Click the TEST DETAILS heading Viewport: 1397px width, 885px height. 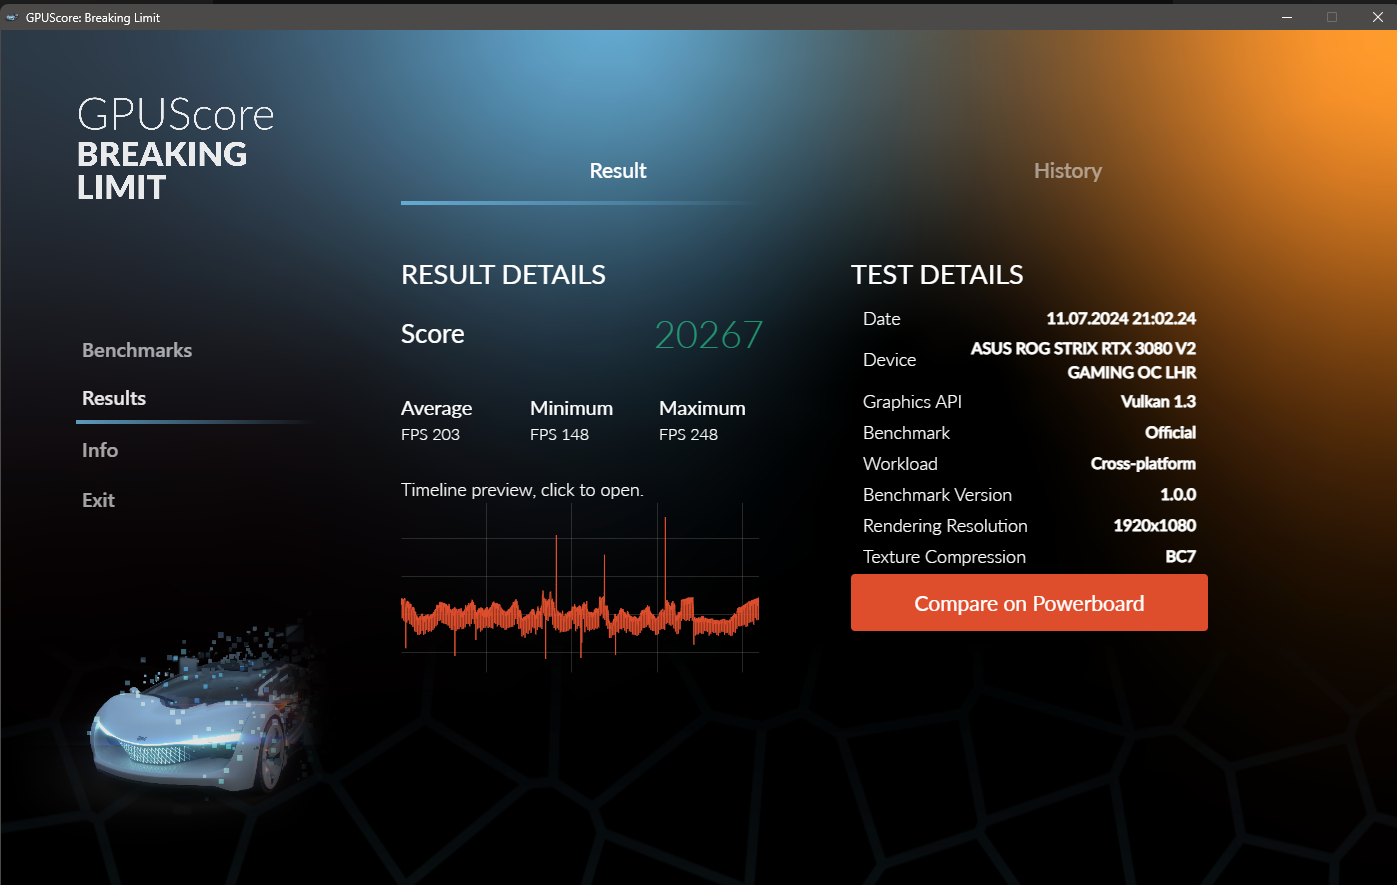click(x=937, y=275)
